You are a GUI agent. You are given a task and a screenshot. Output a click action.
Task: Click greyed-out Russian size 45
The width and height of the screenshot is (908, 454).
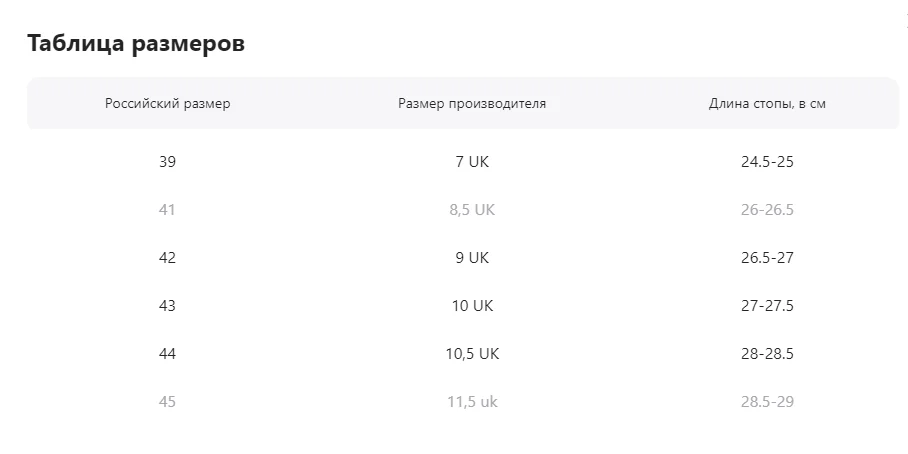click(167, 401)
